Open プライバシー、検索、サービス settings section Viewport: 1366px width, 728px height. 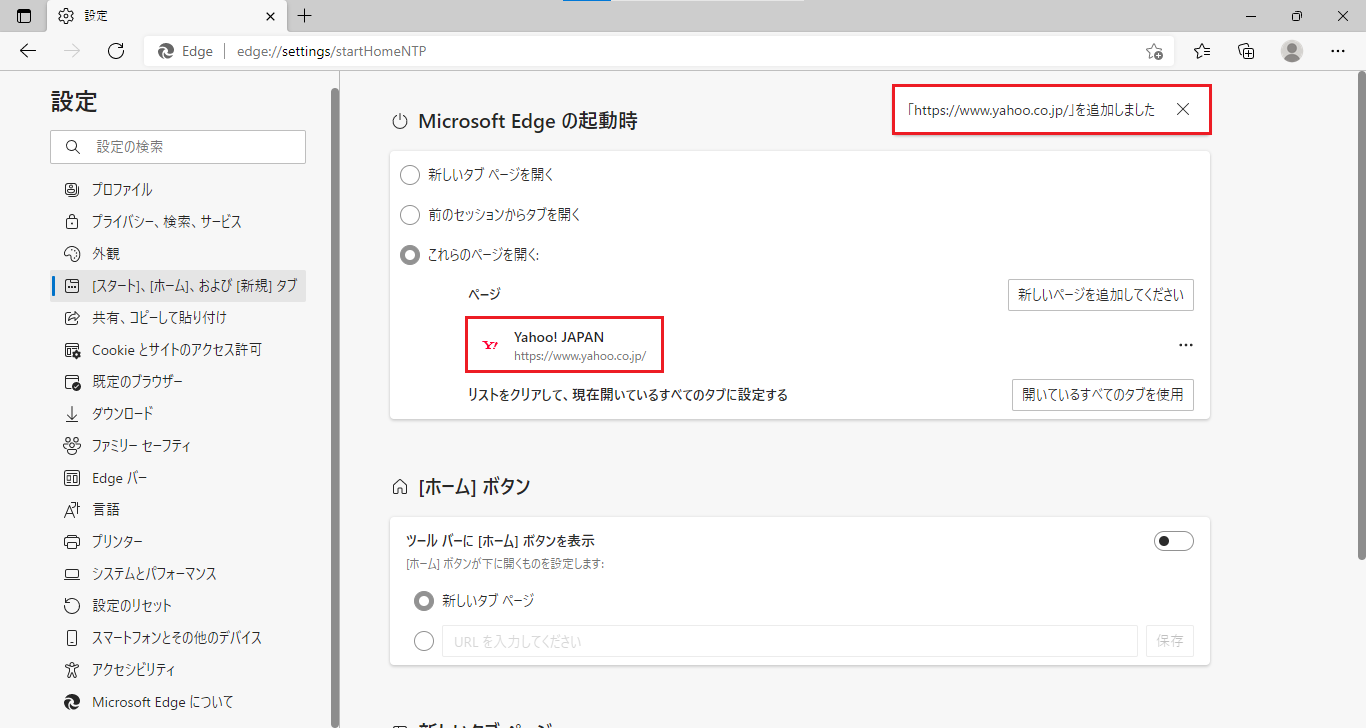pyautogui.click(x=166, y=222)
